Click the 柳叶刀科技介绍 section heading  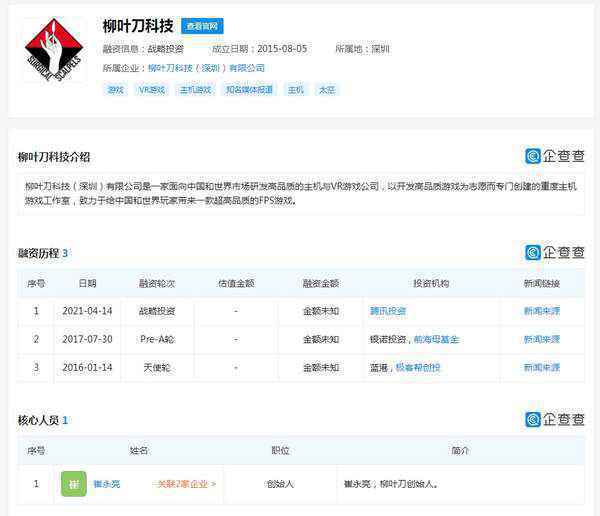(x=54, y=157)
